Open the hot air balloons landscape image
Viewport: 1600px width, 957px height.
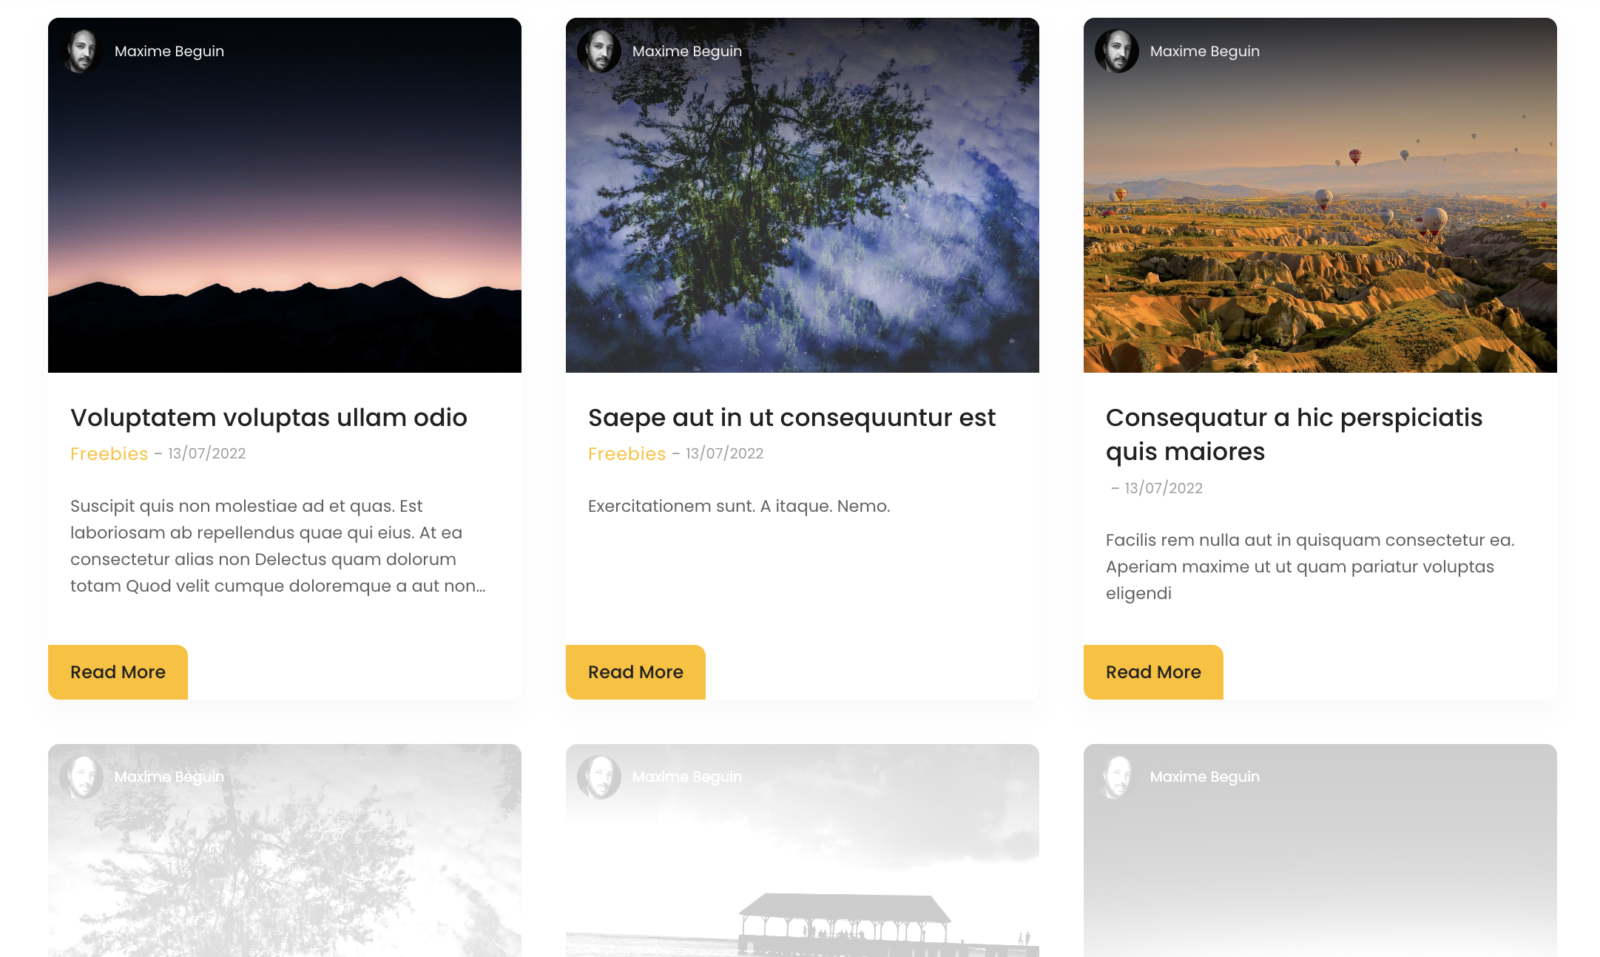[1320, 195]
